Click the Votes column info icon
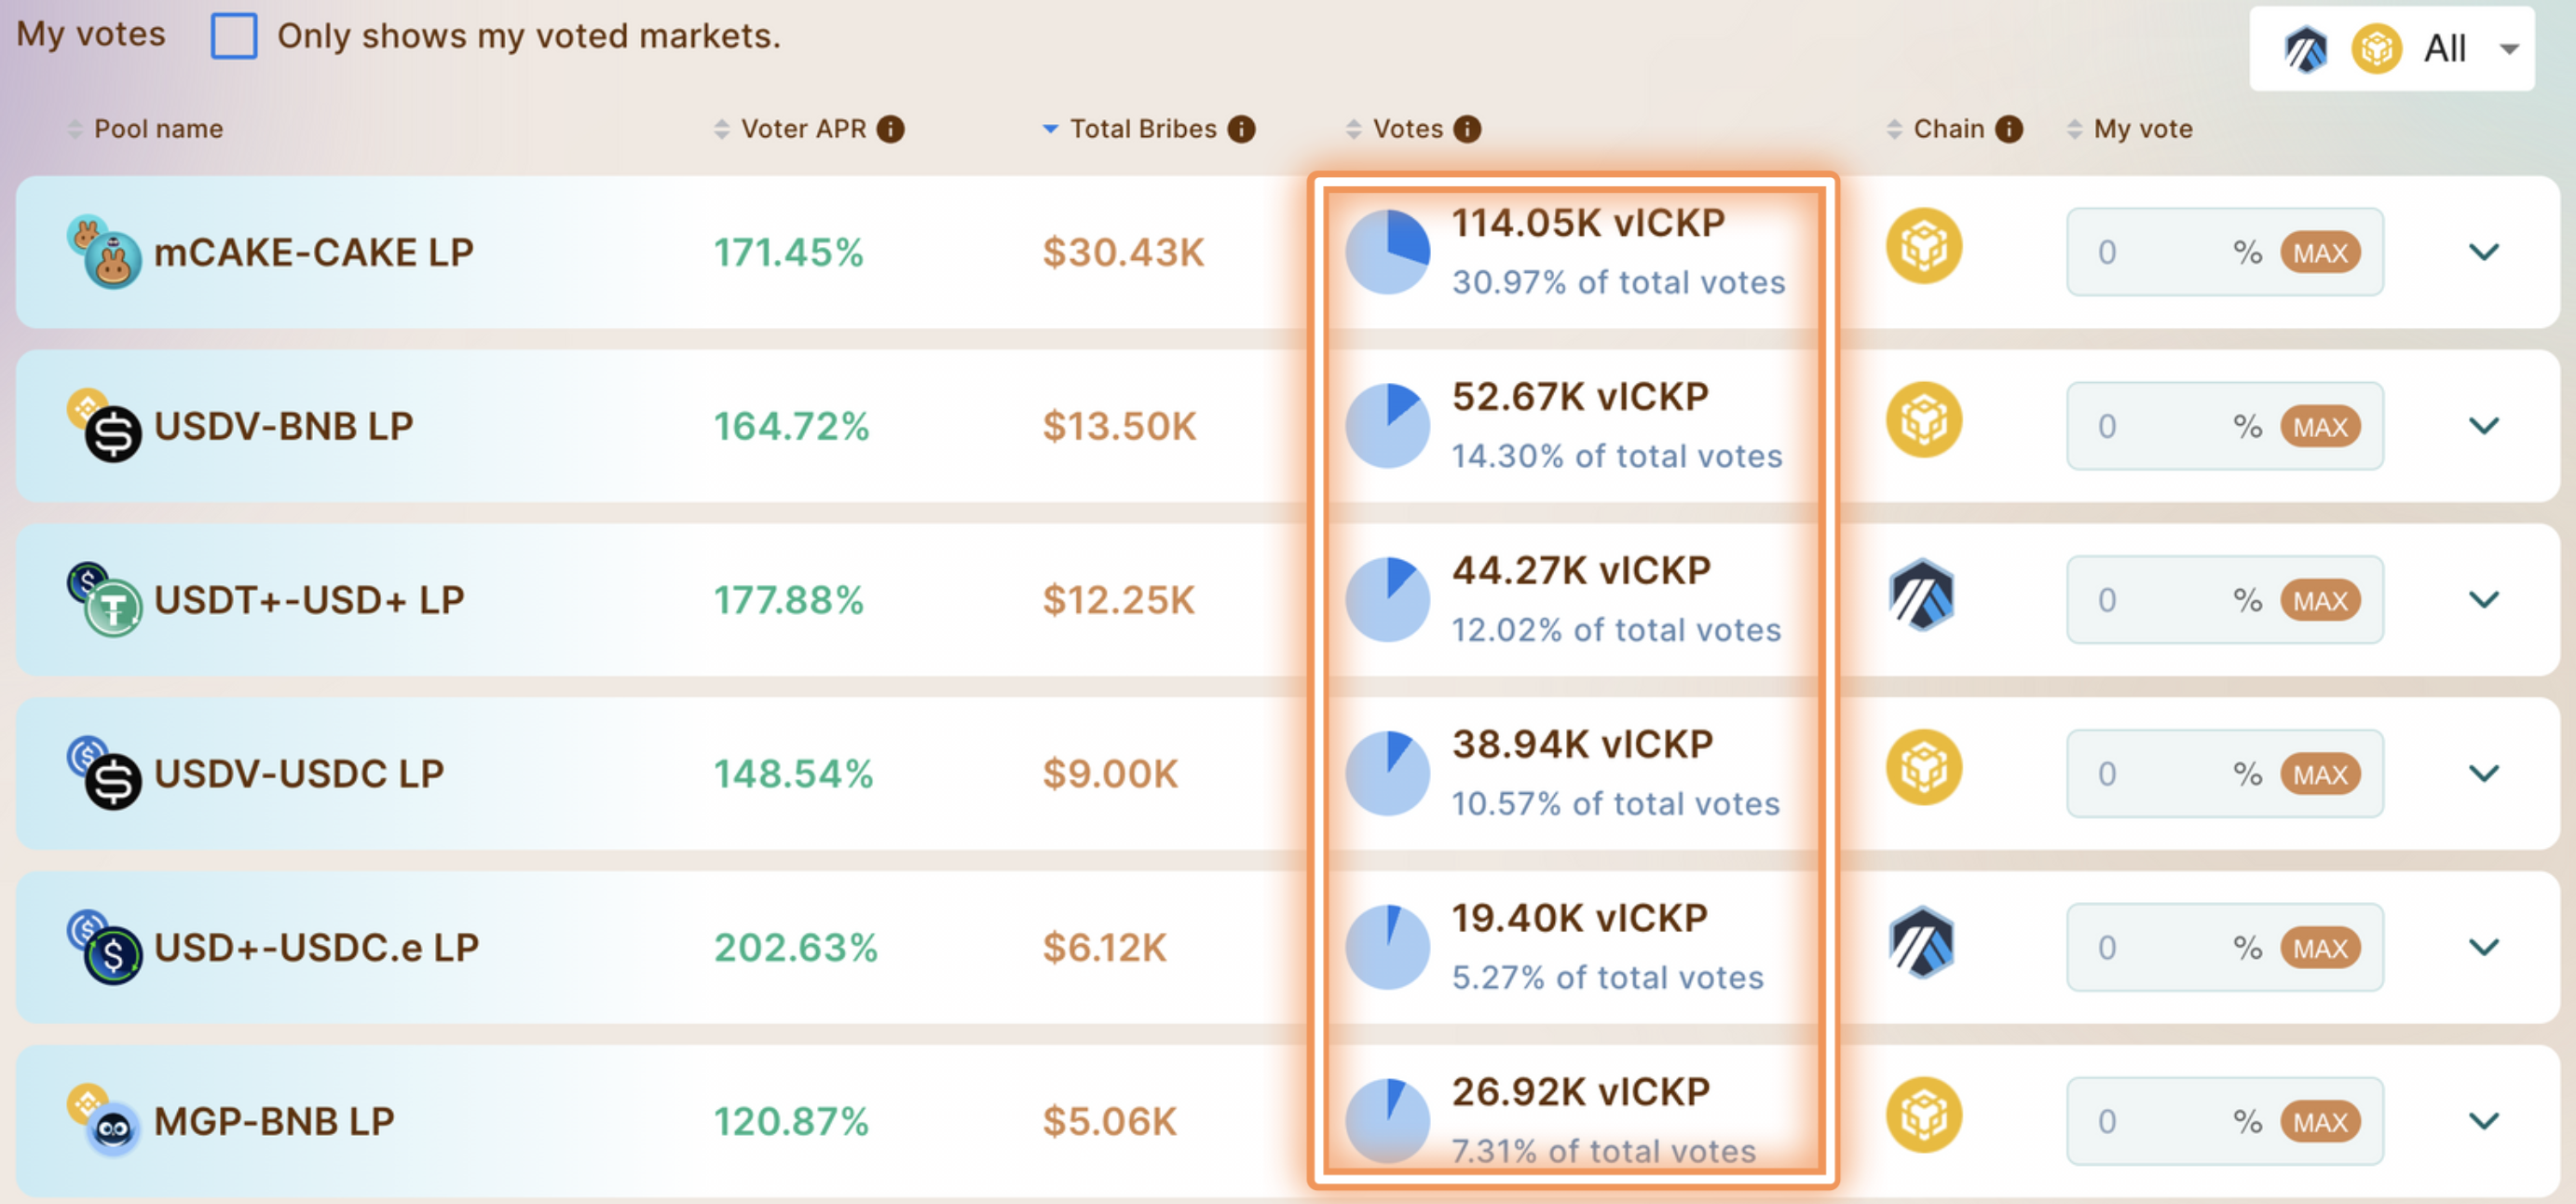The image size is (2576, 1204). click(1467, 129)
